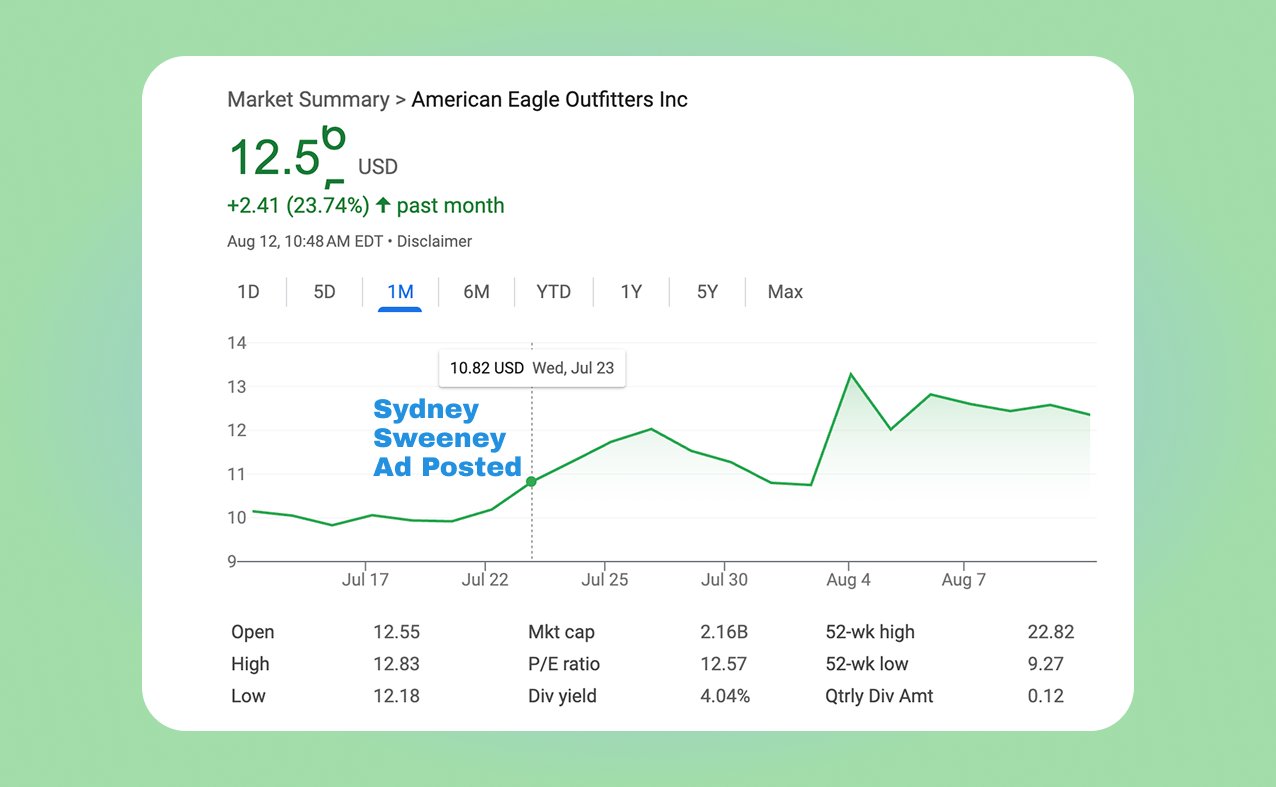The image size is (1276, 787).
Task: Switch chart to 6M range
Action: [476, 292]
